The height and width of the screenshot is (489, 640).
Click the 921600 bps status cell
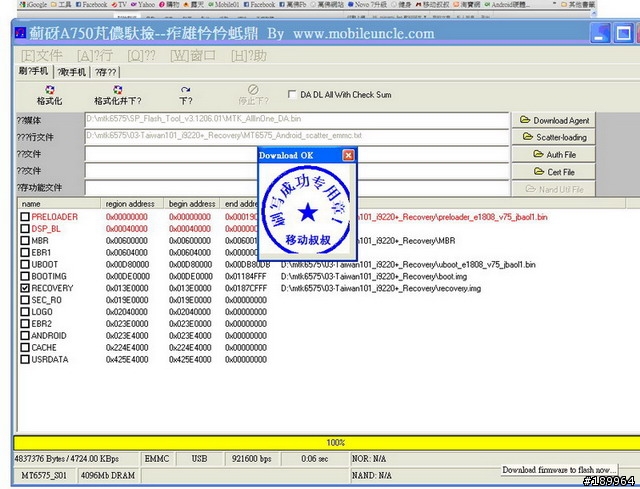[251, 459]
